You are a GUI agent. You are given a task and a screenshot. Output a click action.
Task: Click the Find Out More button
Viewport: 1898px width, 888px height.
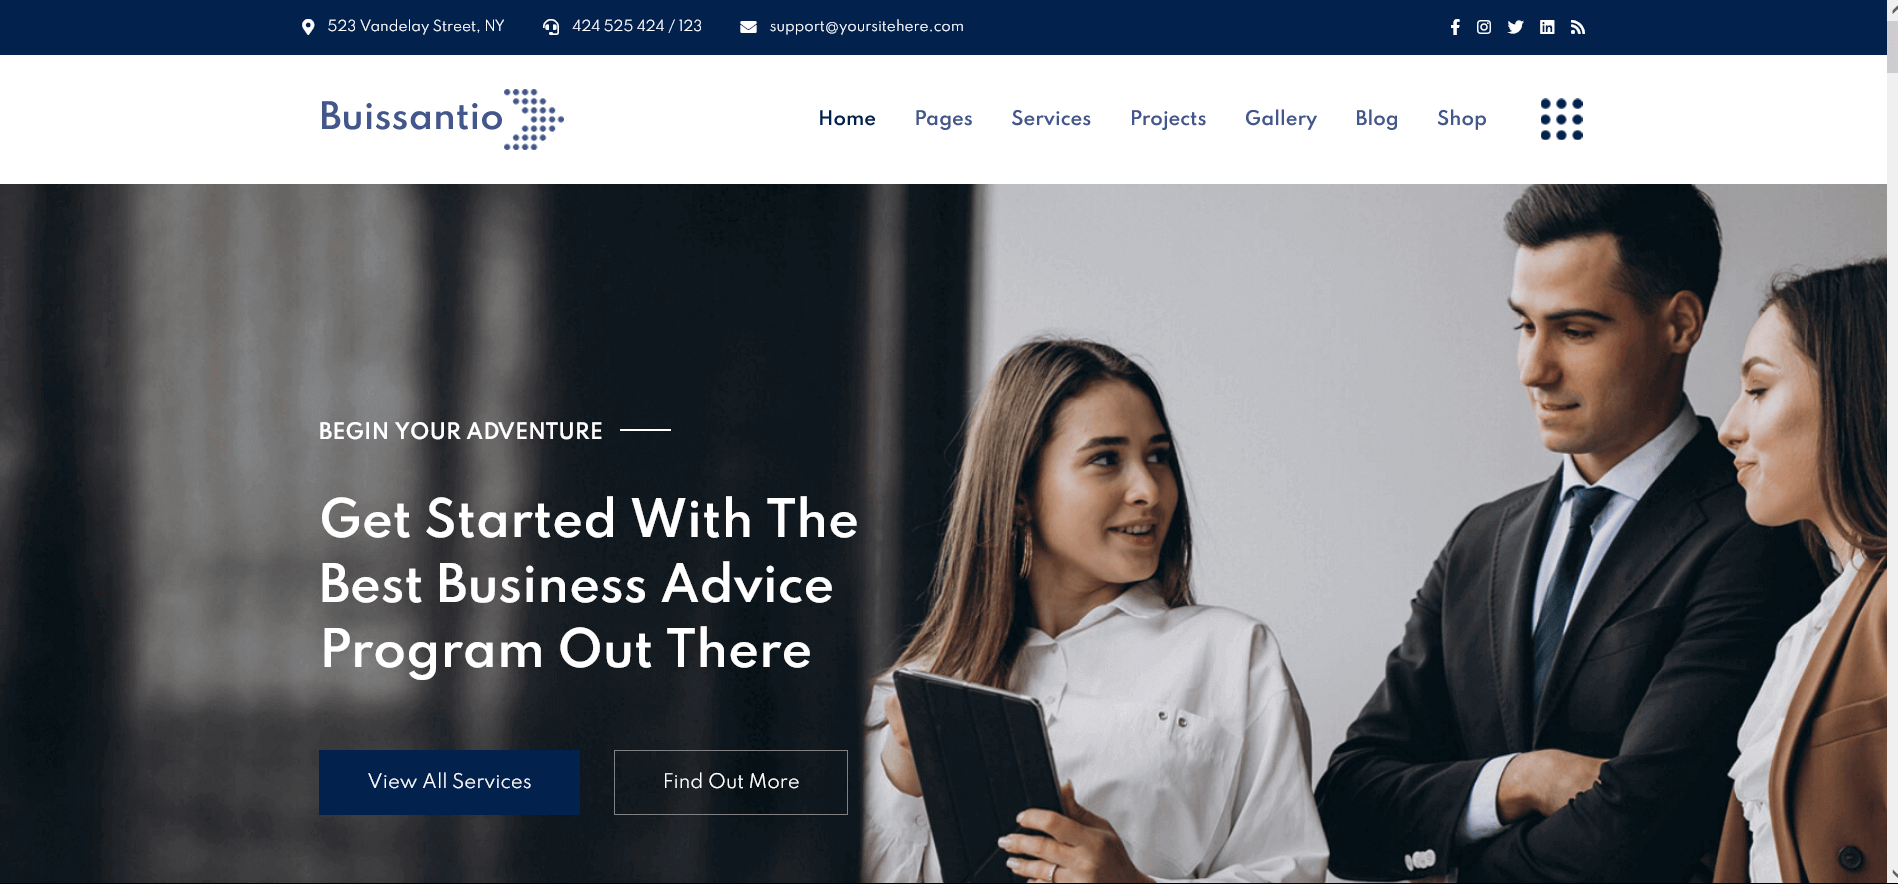coord(731,782)
